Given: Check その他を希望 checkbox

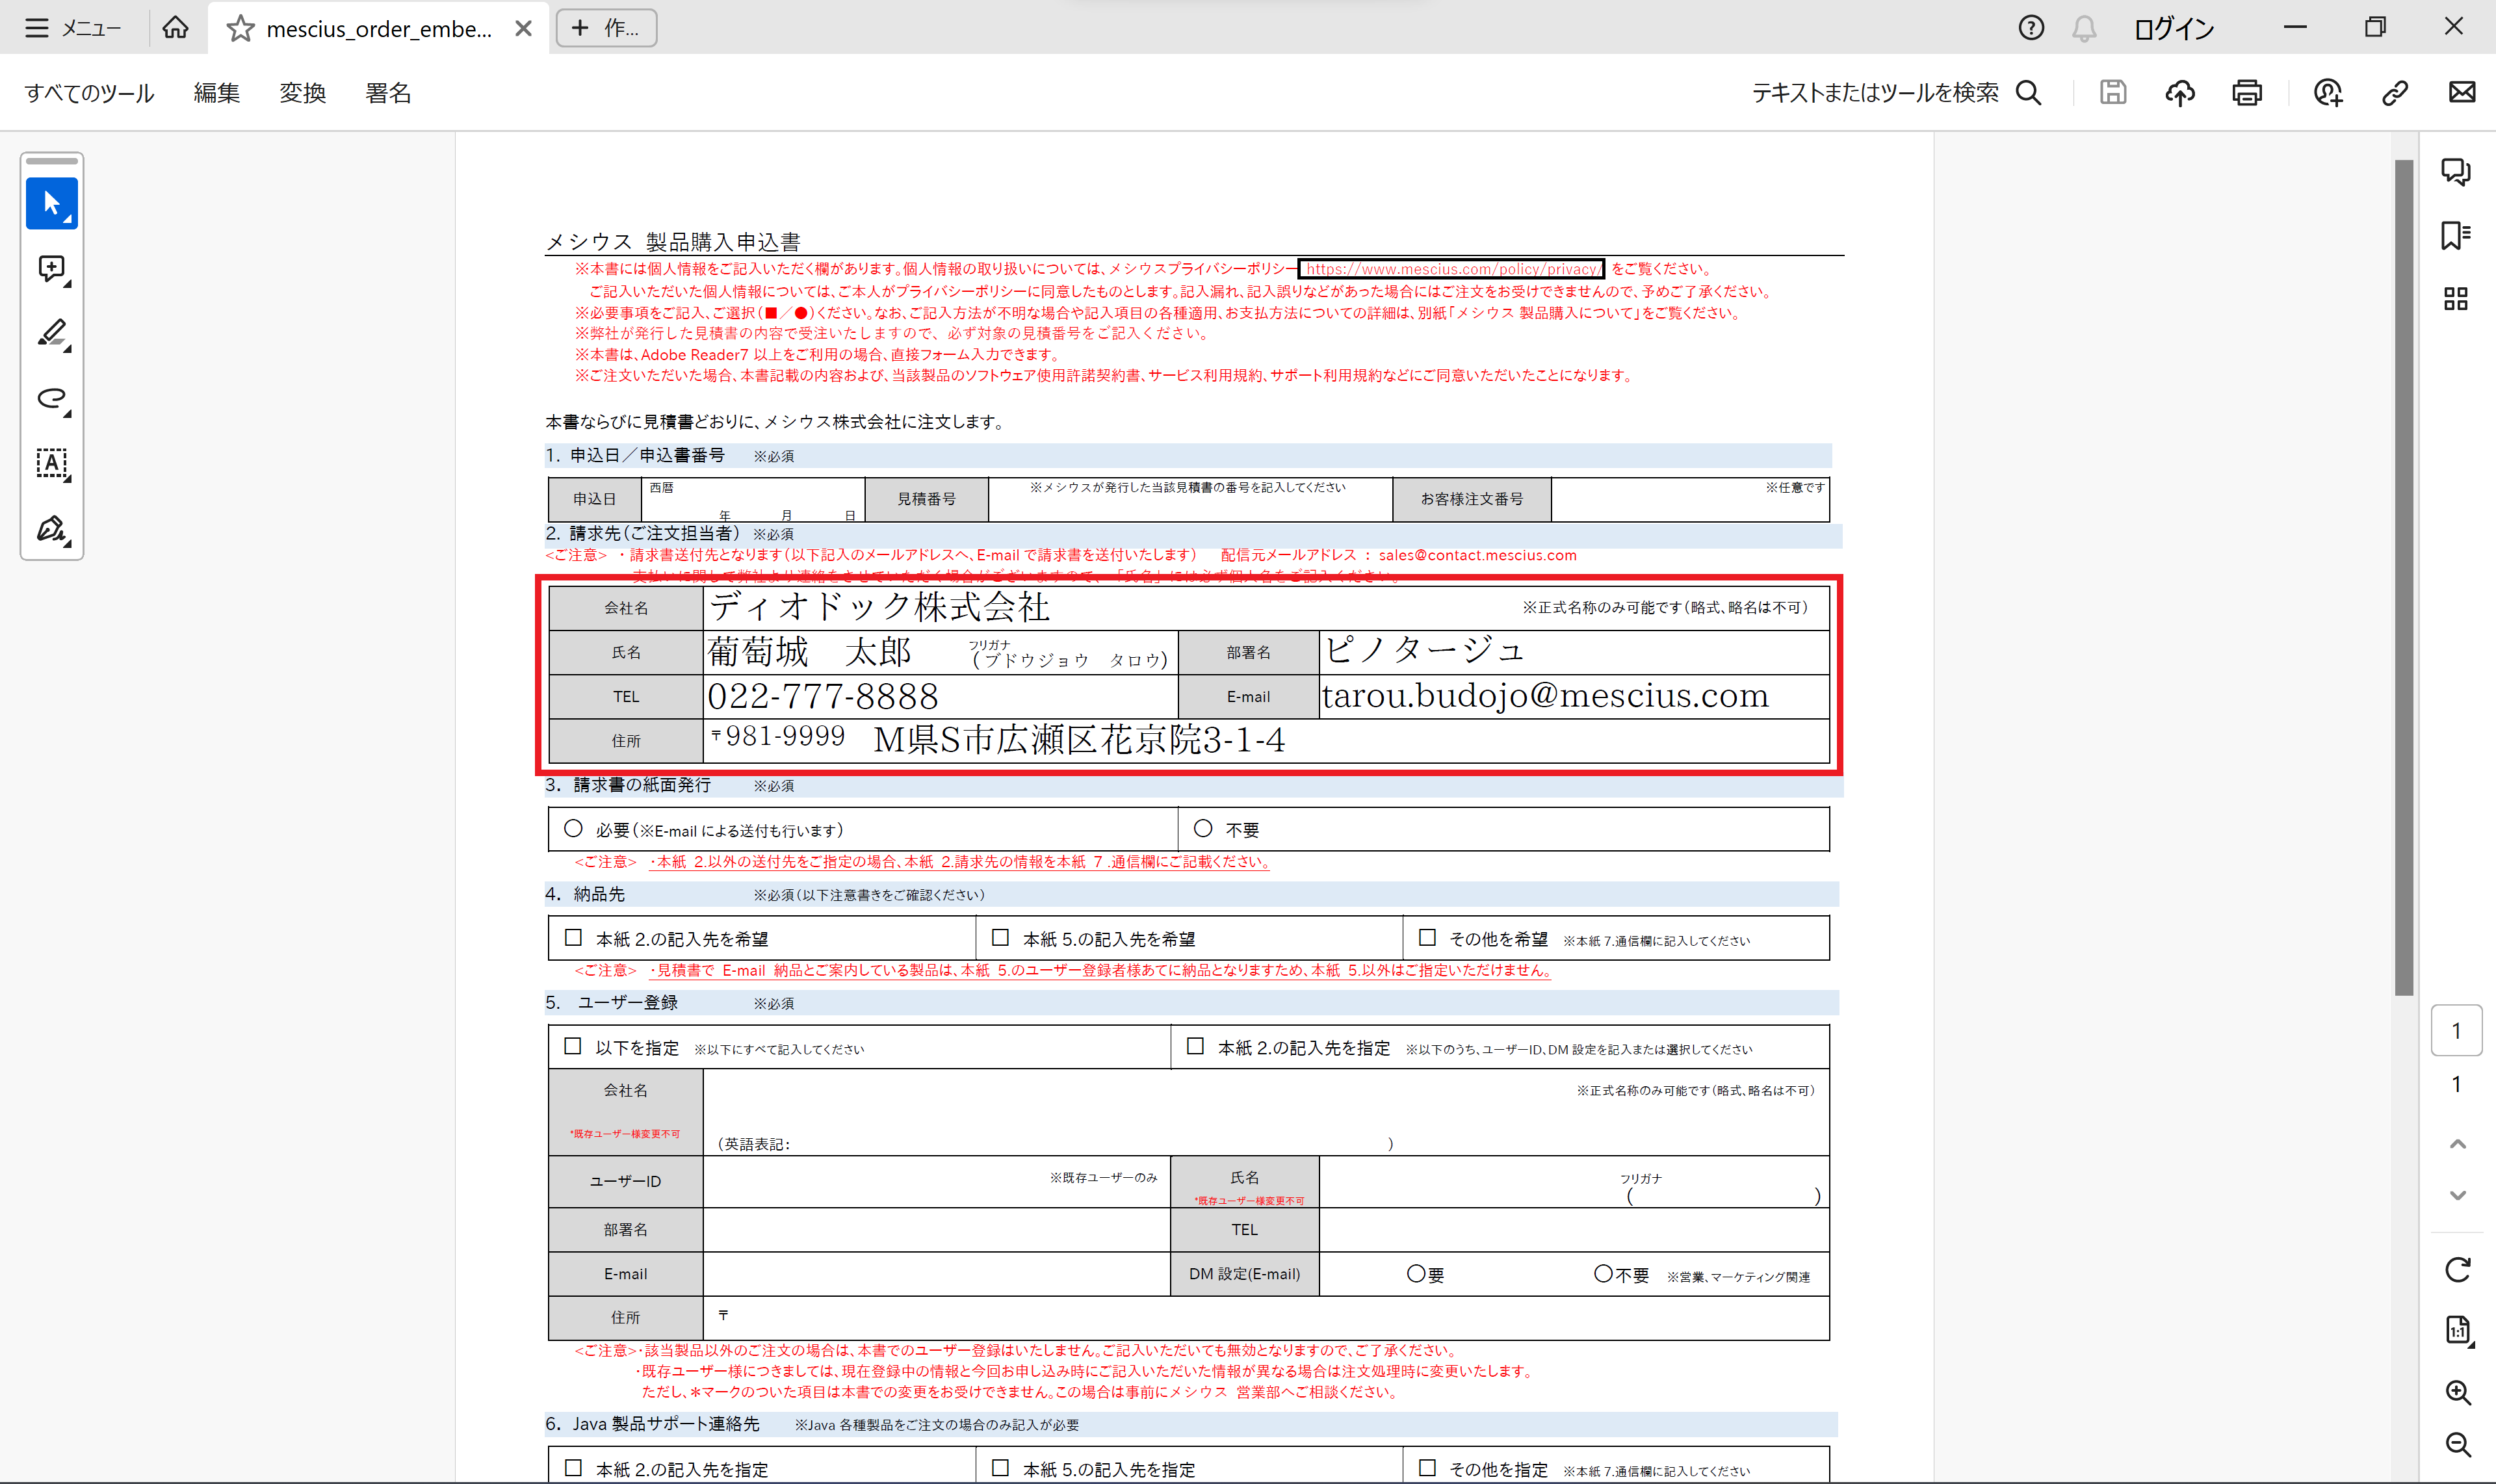Looking at the screenshot, I should point(1427,938).
